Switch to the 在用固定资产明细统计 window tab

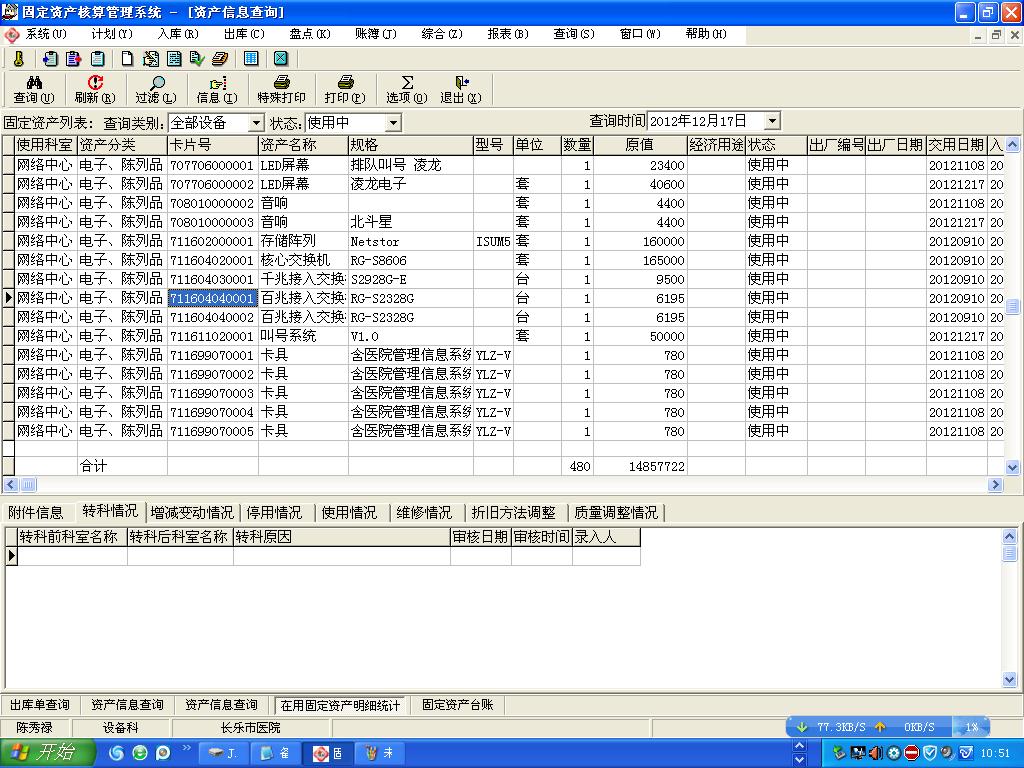click(340, 705)
